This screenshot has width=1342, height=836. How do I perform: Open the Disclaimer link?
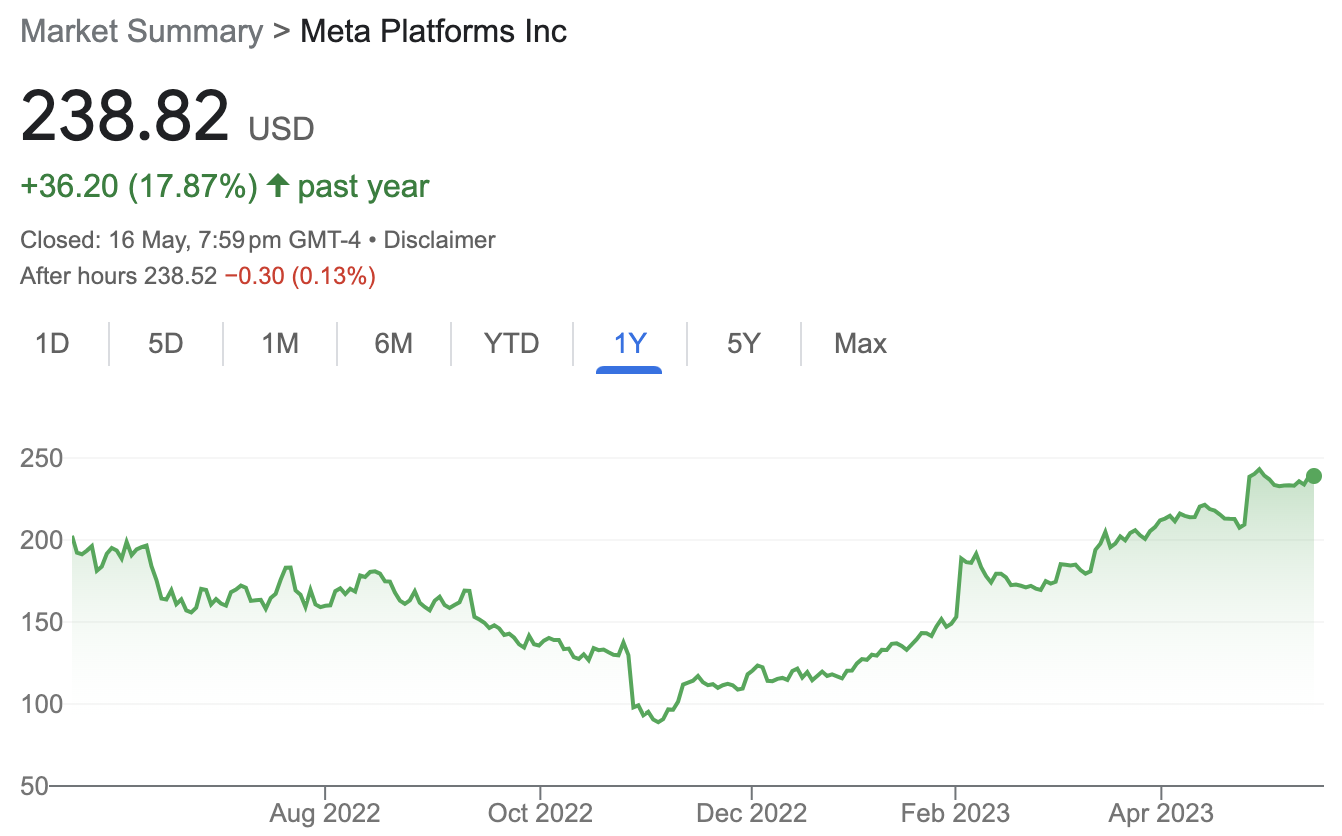tap(440, 240)
